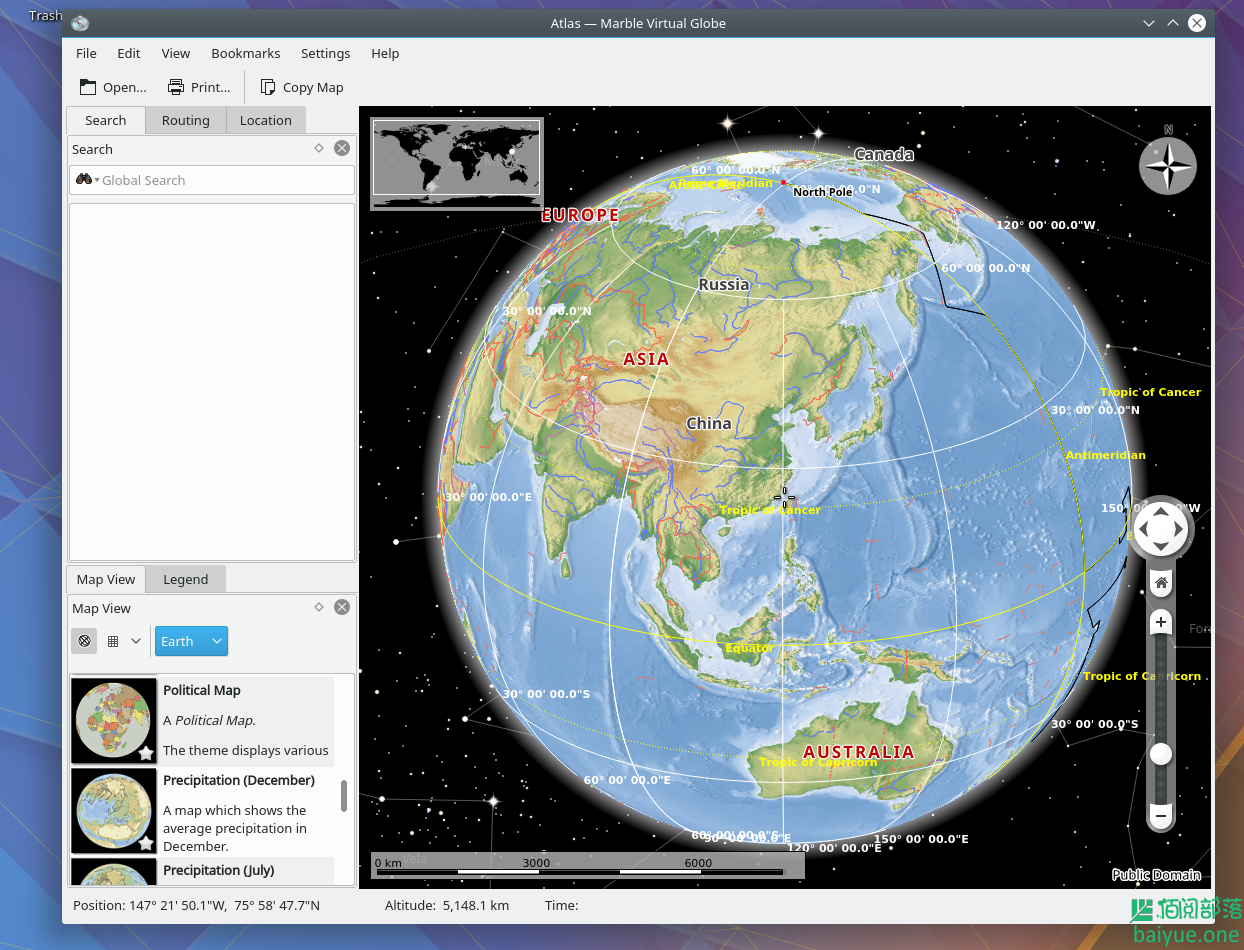Click the Altitude value in status bar
This screenshot has width=1244, height=950.
pos(447,906)
